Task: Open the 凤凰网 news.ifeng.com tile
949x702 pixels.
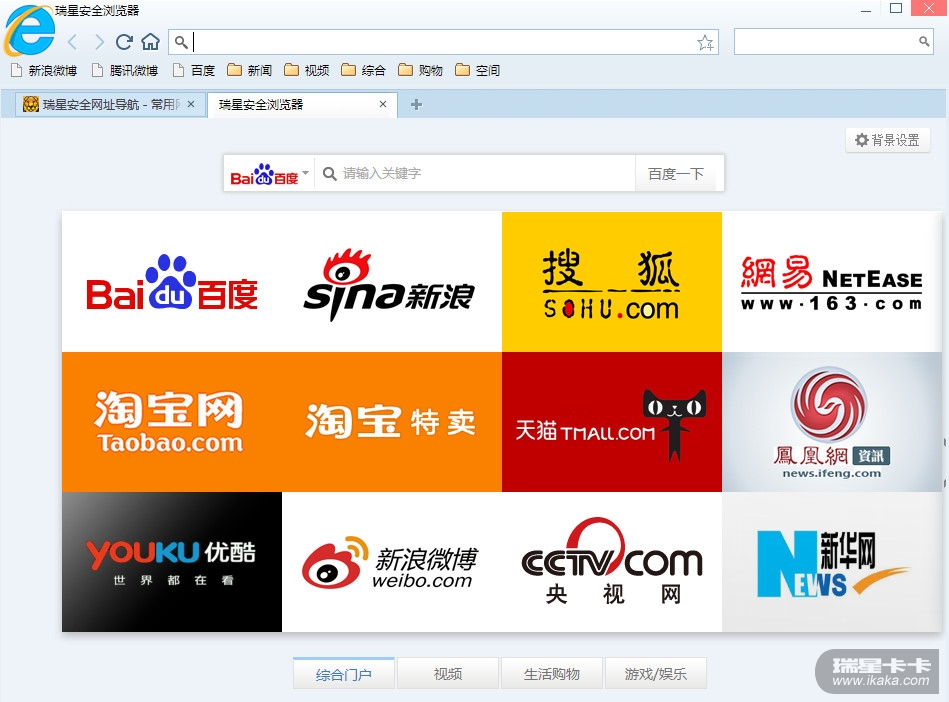Action: coord(832,422)
